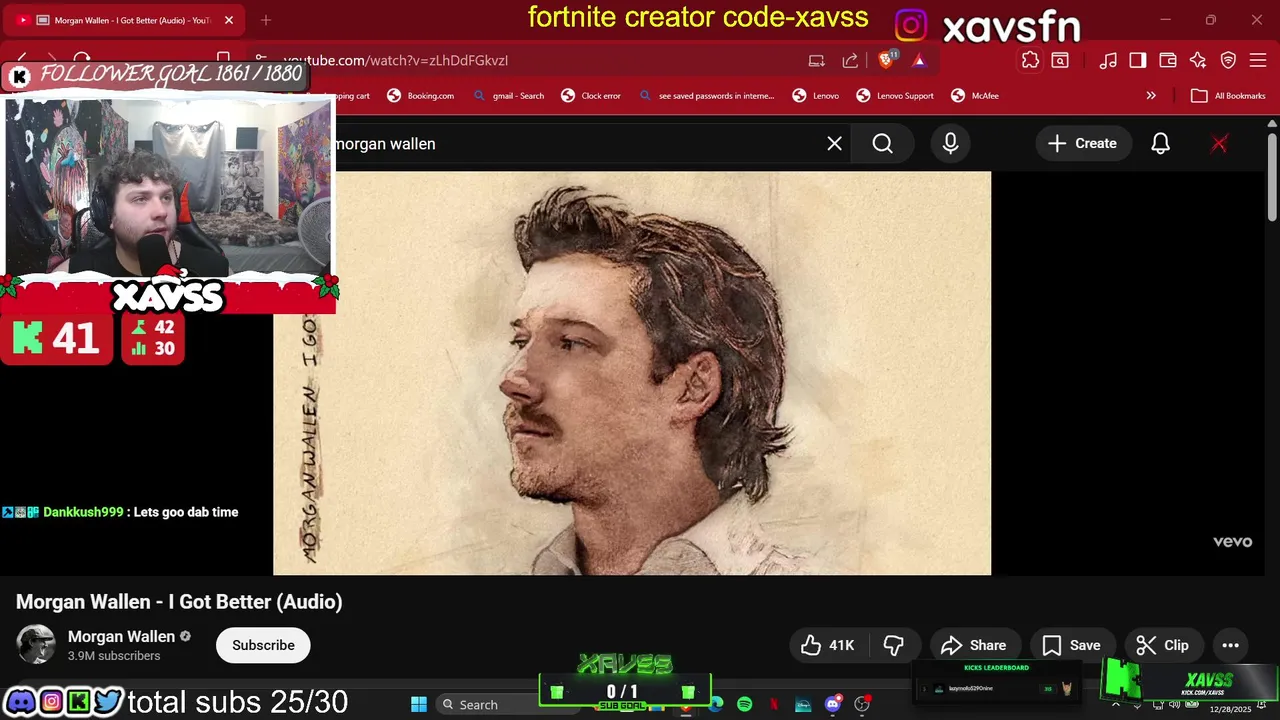Subscribe to Morgan Wallen channel

pos(263,645)
